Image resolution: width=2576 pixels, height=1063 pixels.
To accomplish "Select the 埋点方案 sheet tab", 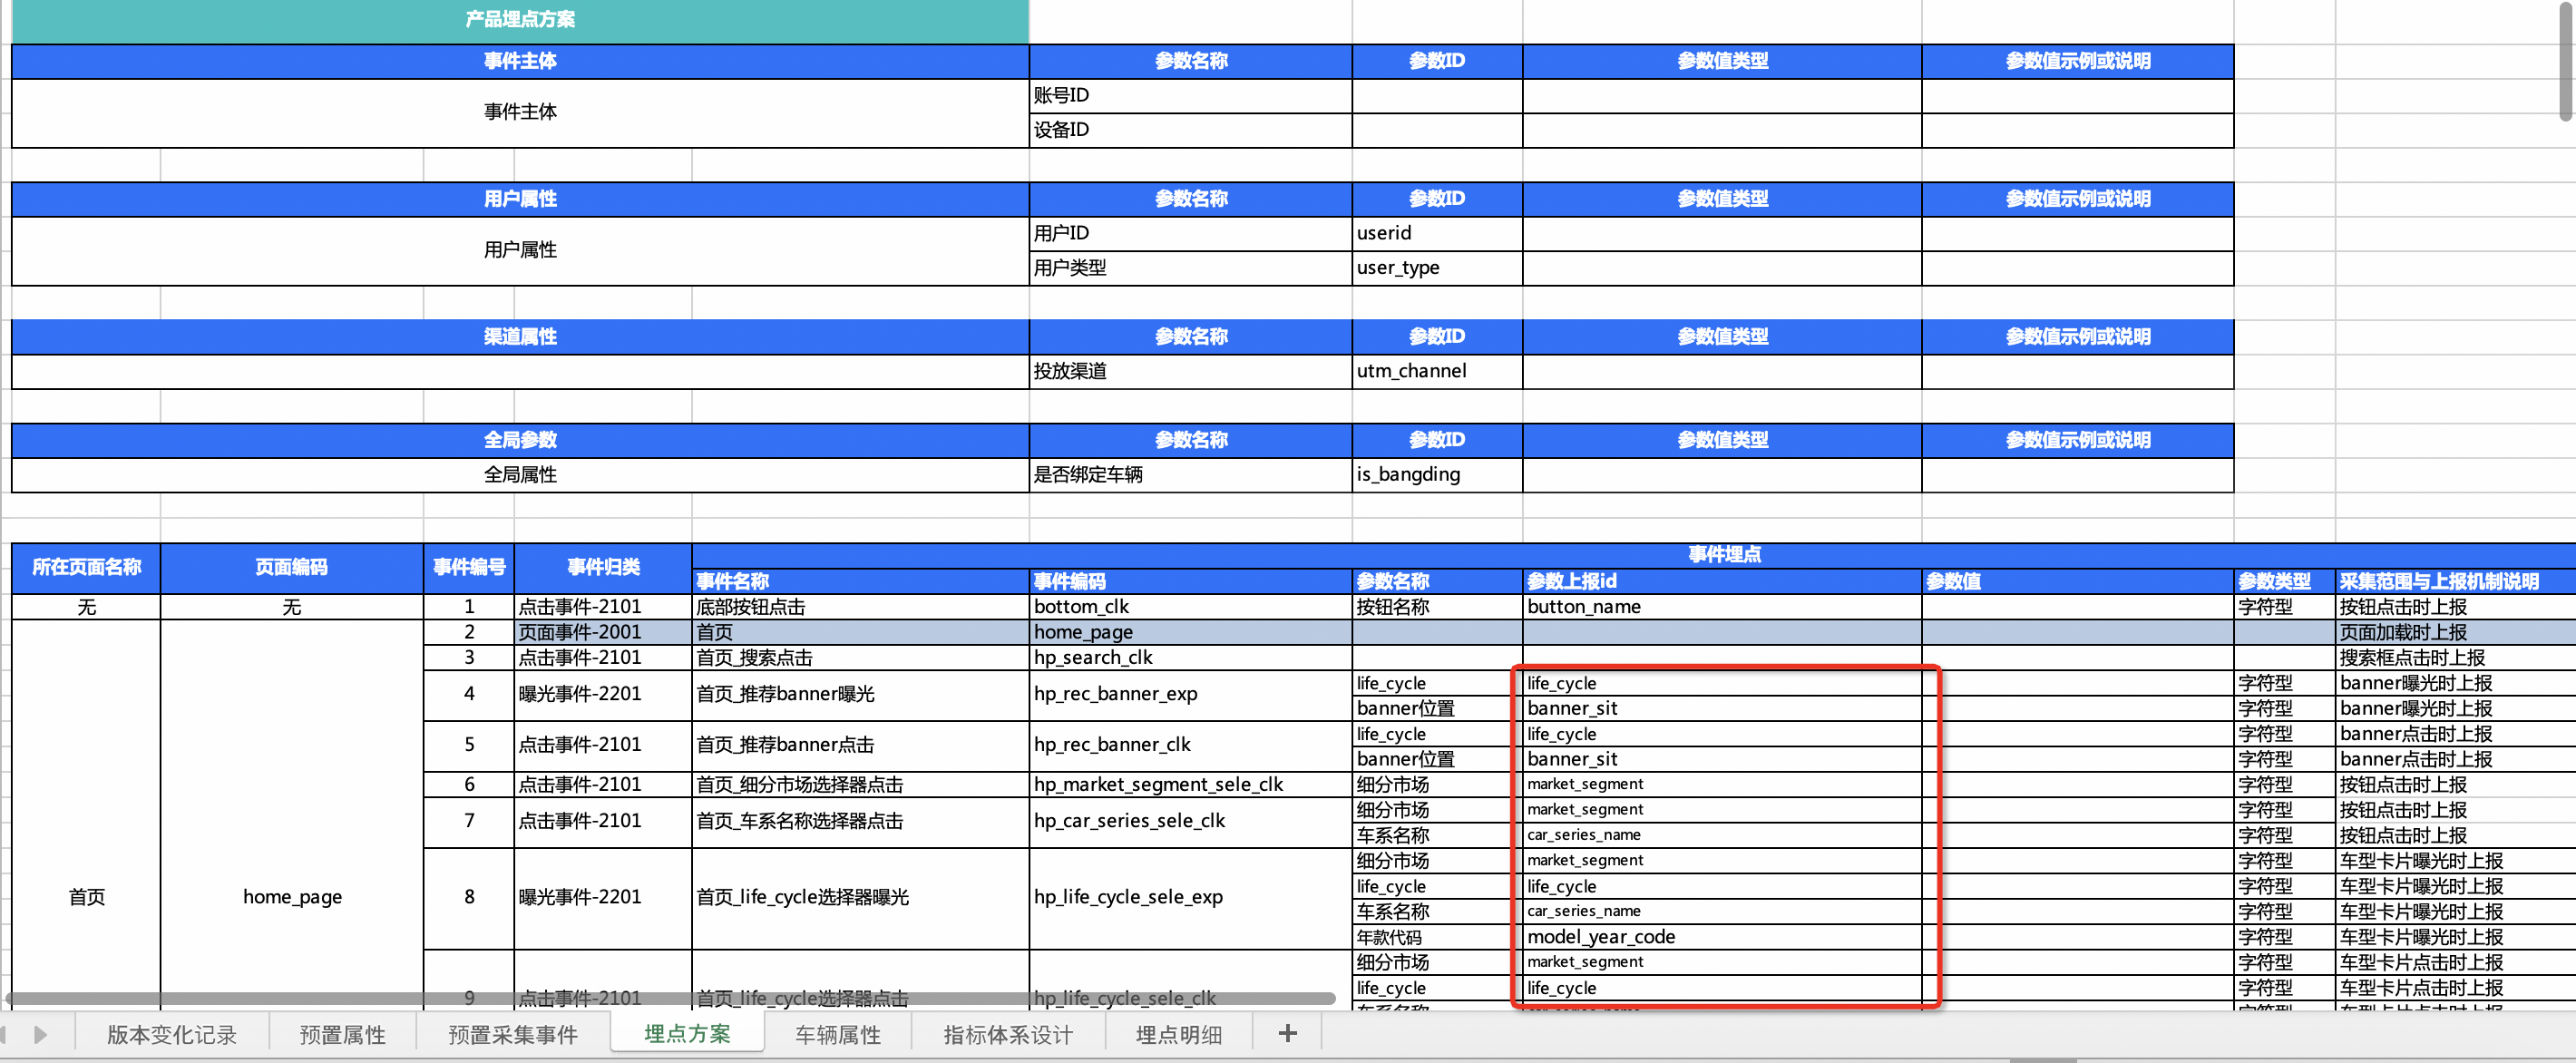I will click(687, 1033).
